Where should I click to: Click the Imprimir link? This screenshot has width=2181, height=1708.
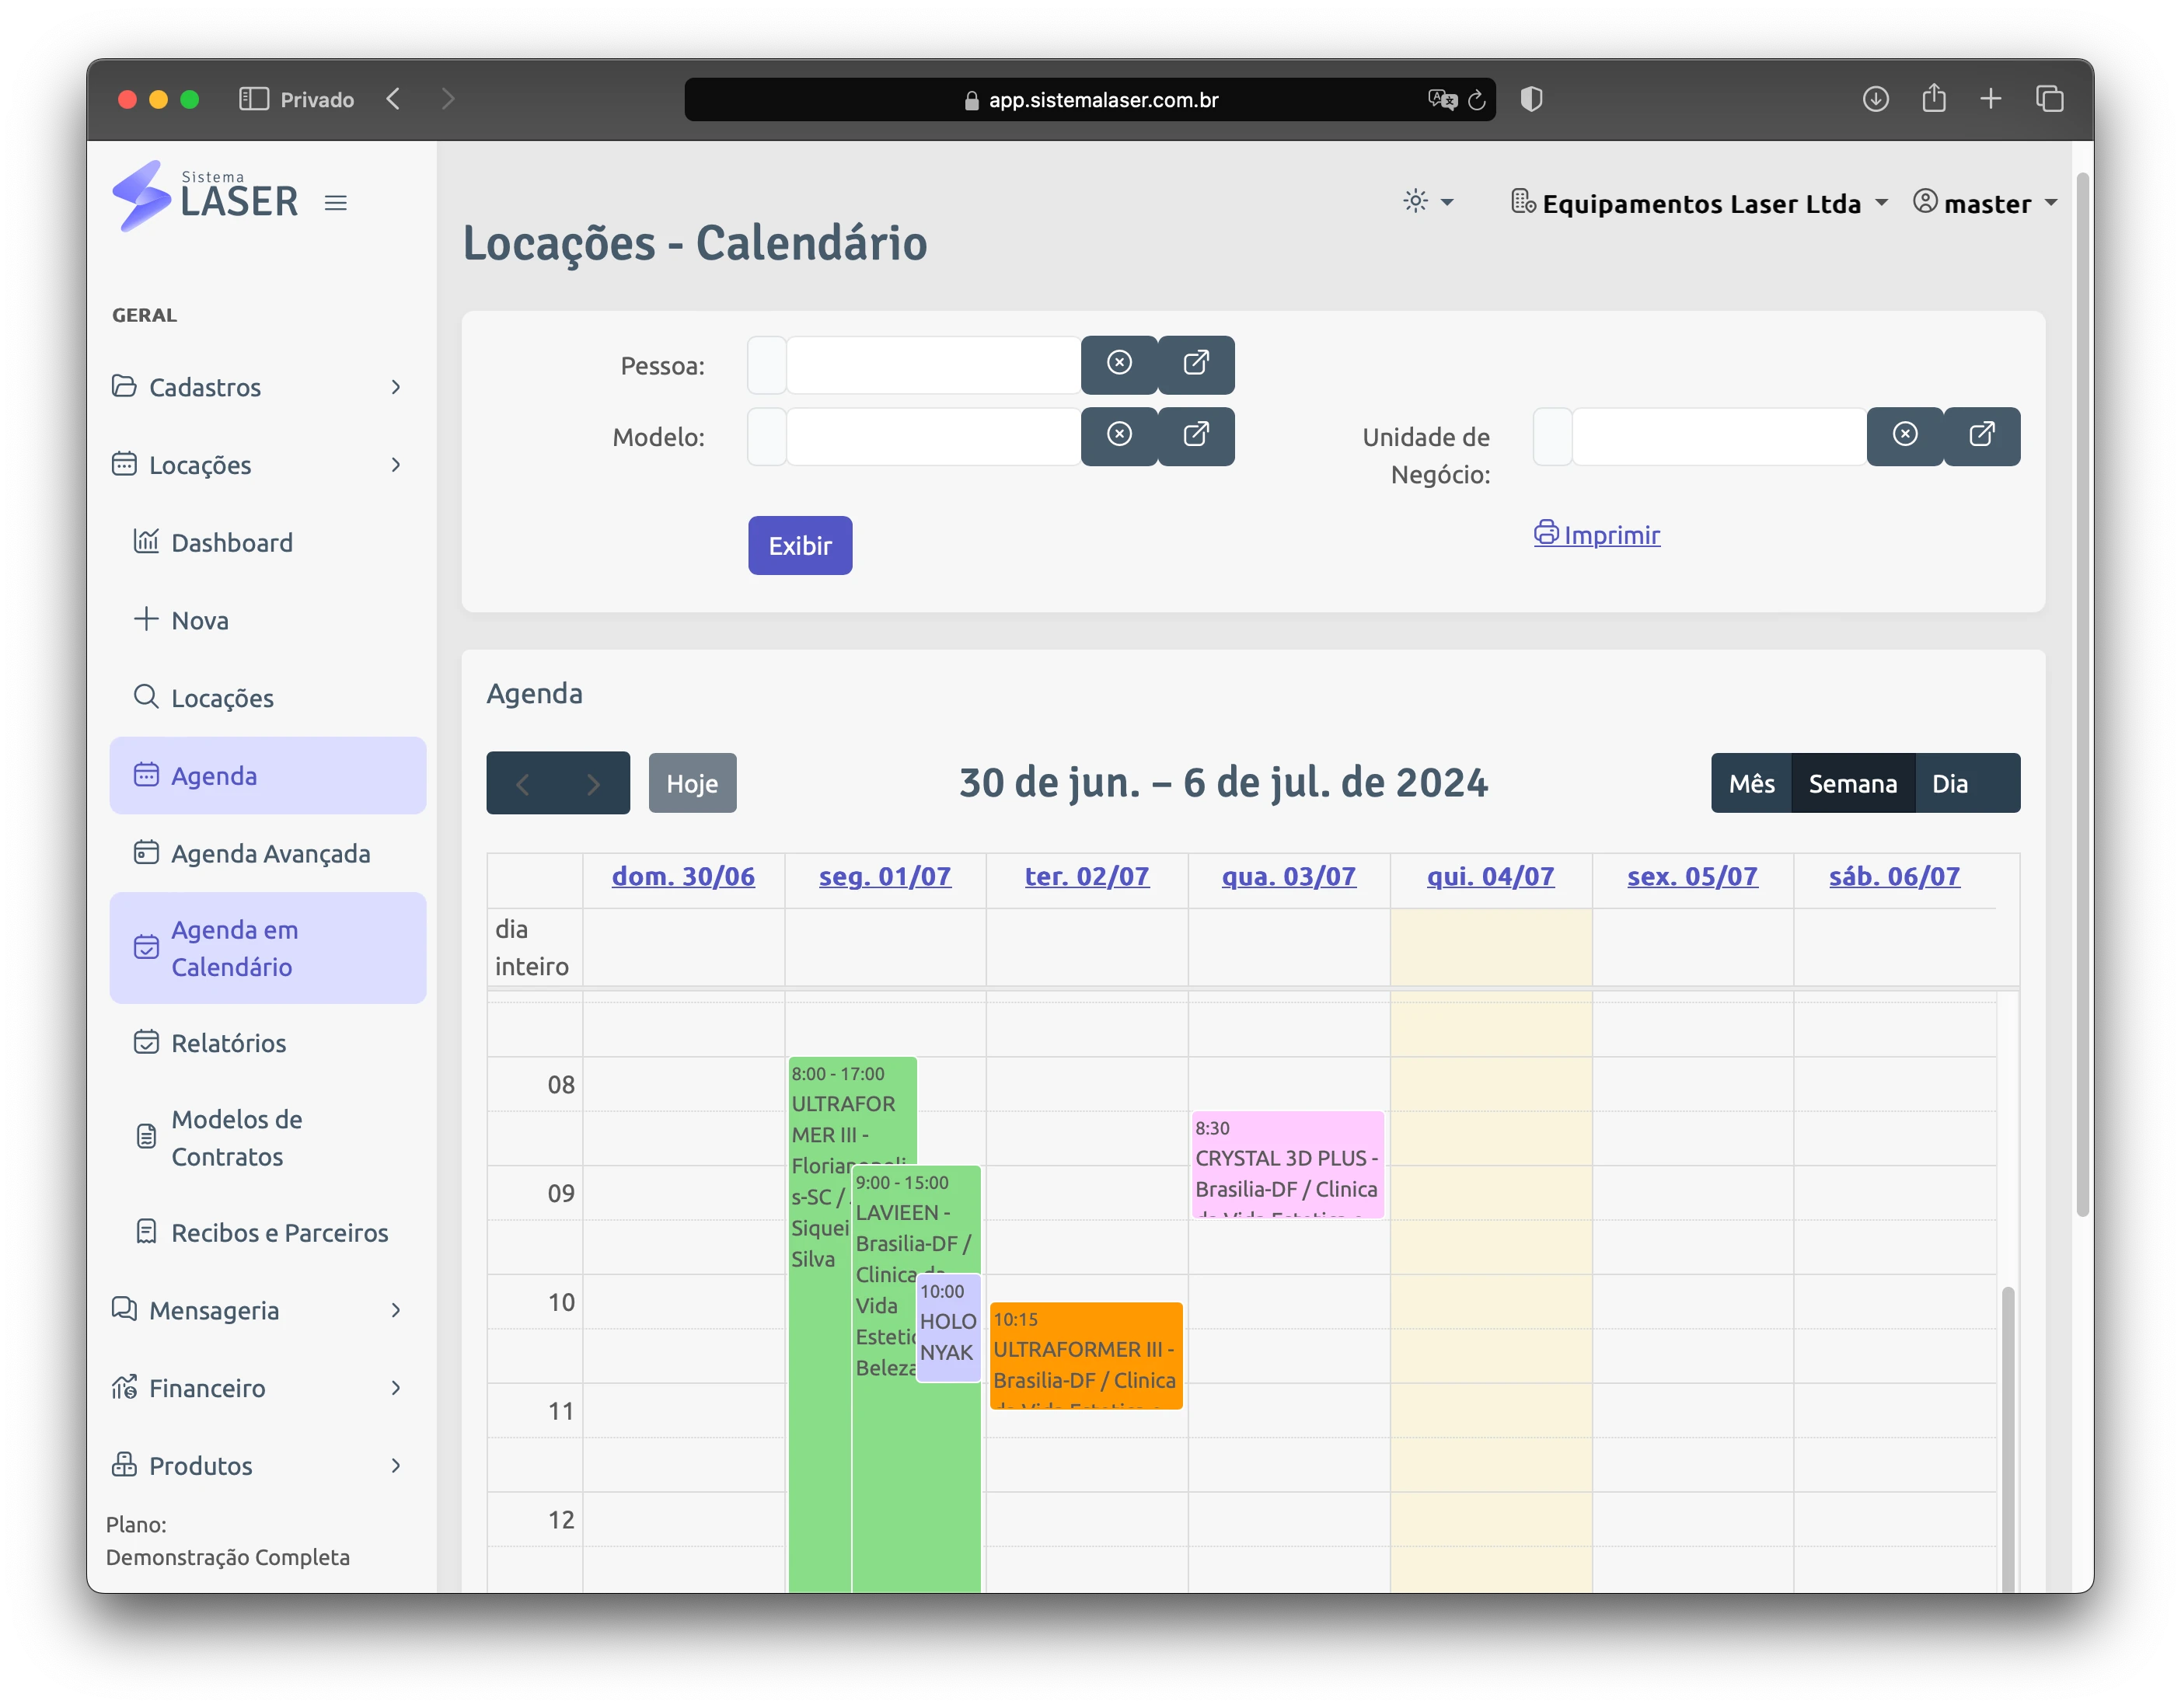tap(1597, 535)
